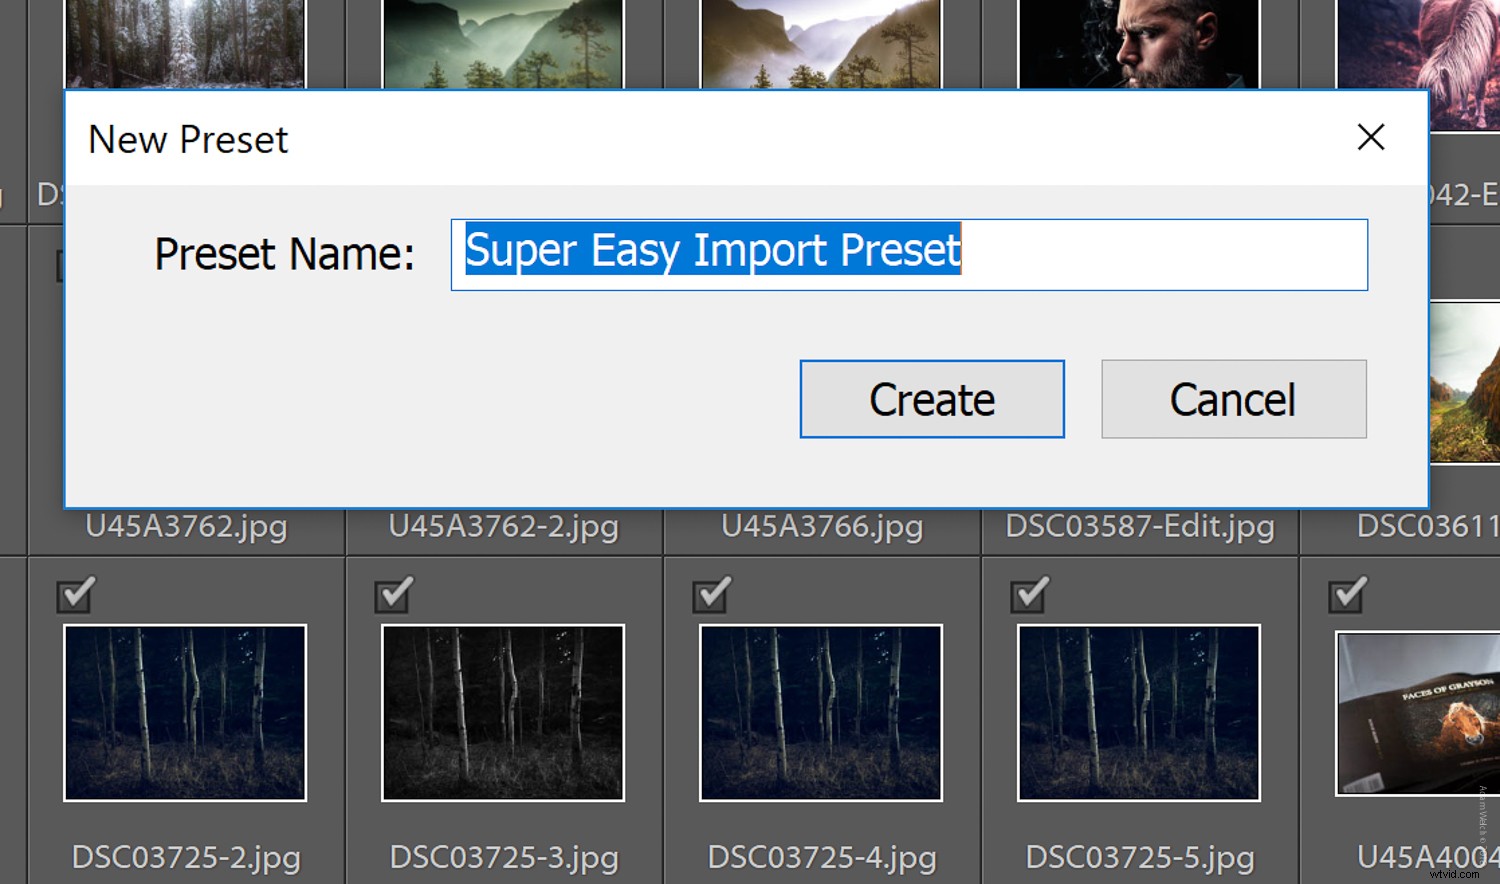Click the Cancel button
1500x884 pixels.
point(1233,398)
